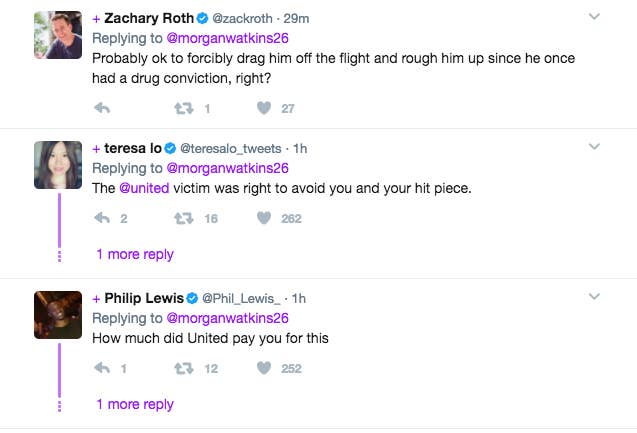Open teresa lo's profile avatar
The width and height of the screenshot is (637, 433).
coord(58,165)
